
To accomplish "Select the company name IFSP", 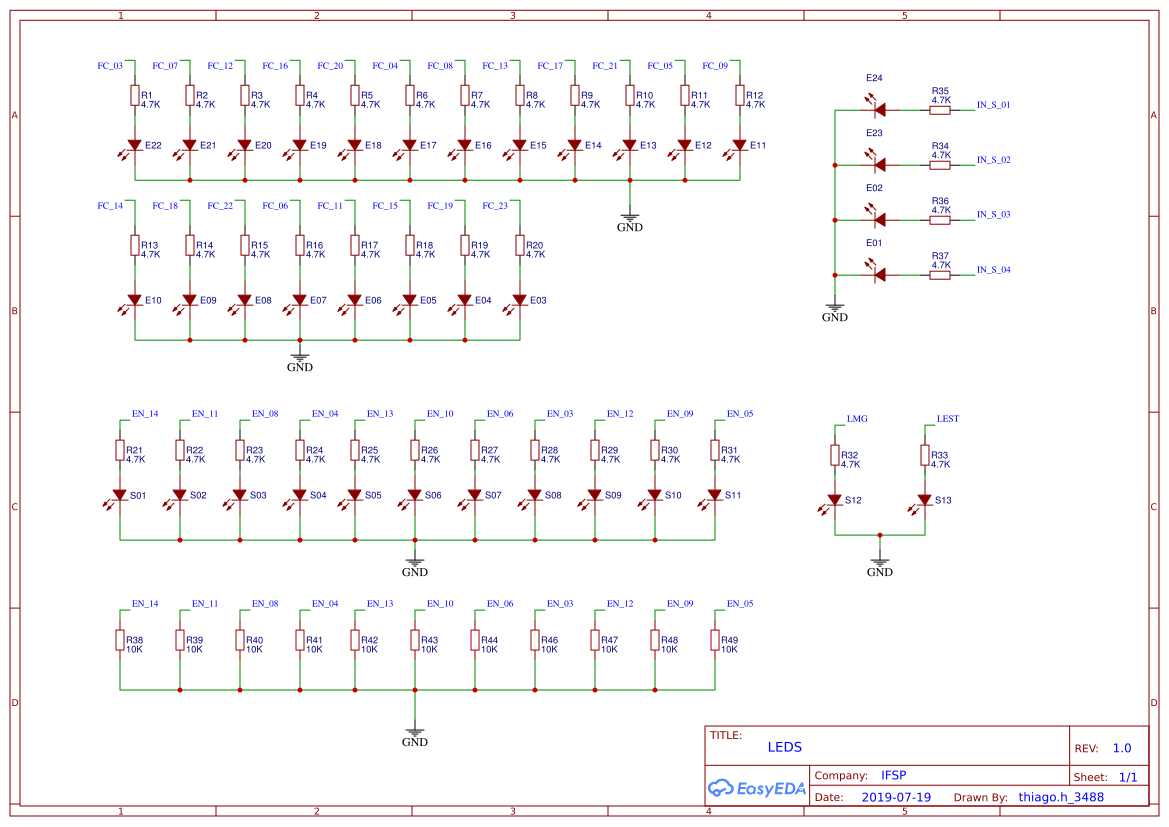I will 893,776.
